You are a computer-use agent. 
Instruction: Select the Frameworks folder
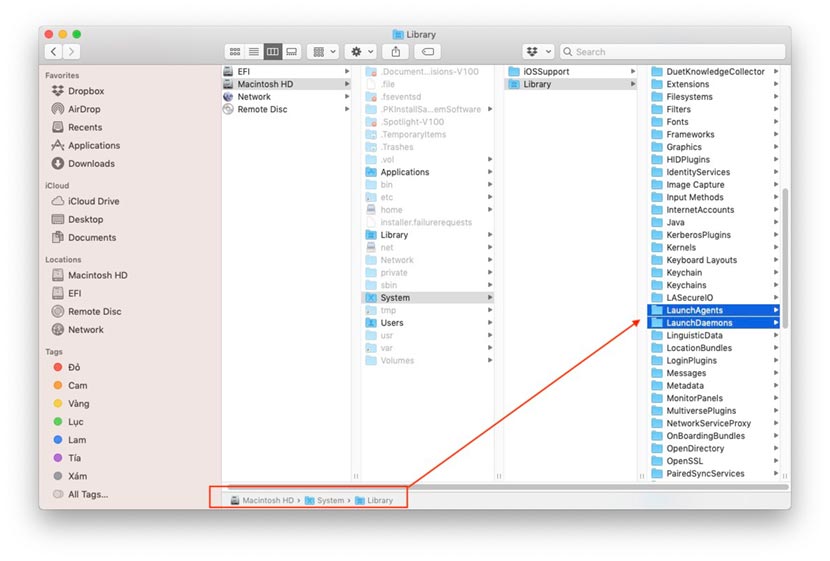coord(714,134)
